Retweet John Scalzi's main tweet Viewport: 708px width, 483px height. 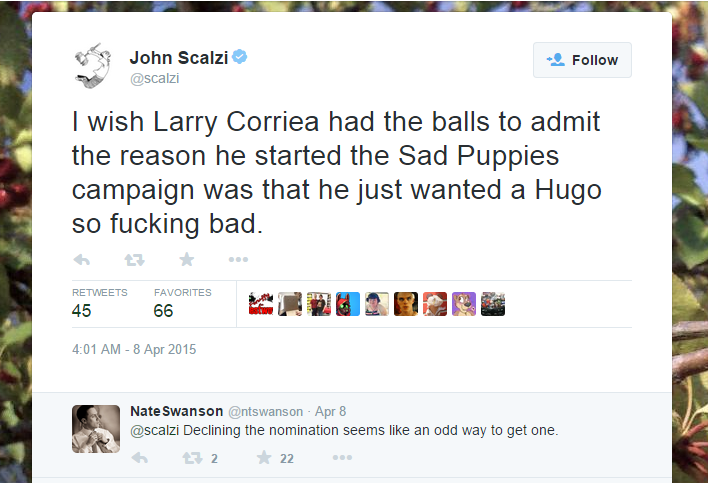point(134,260)
